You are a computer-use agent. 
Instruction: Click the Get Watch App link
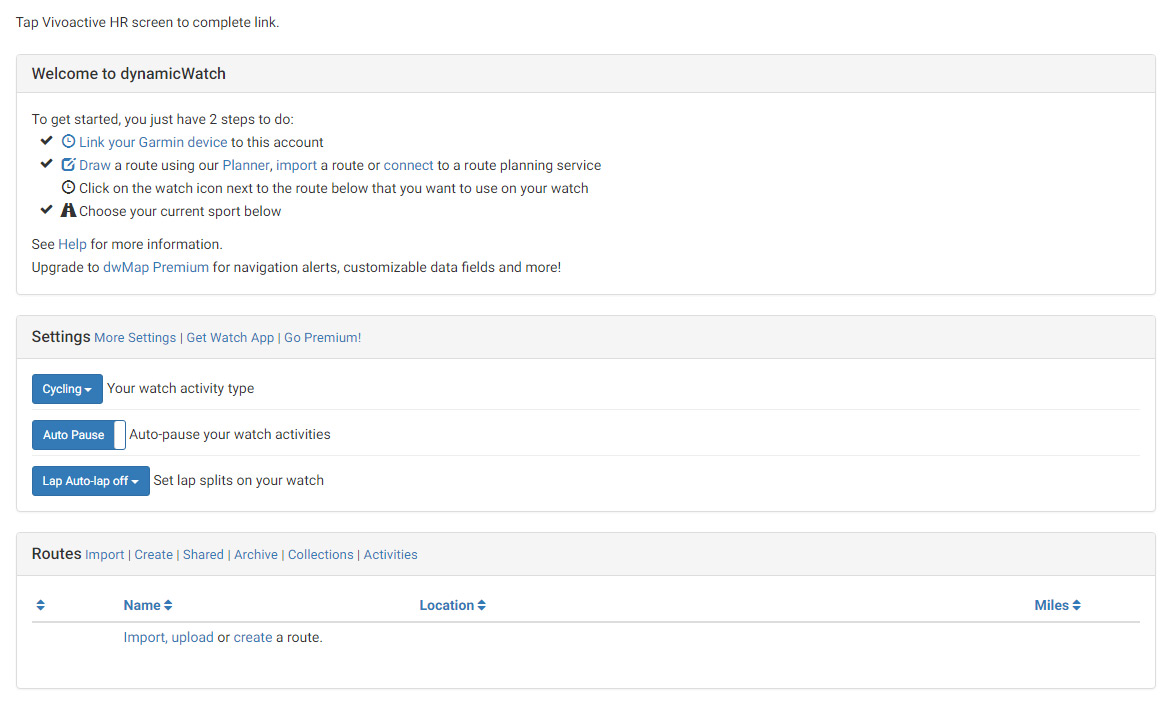pyautogui.click(x=230, y=338)
